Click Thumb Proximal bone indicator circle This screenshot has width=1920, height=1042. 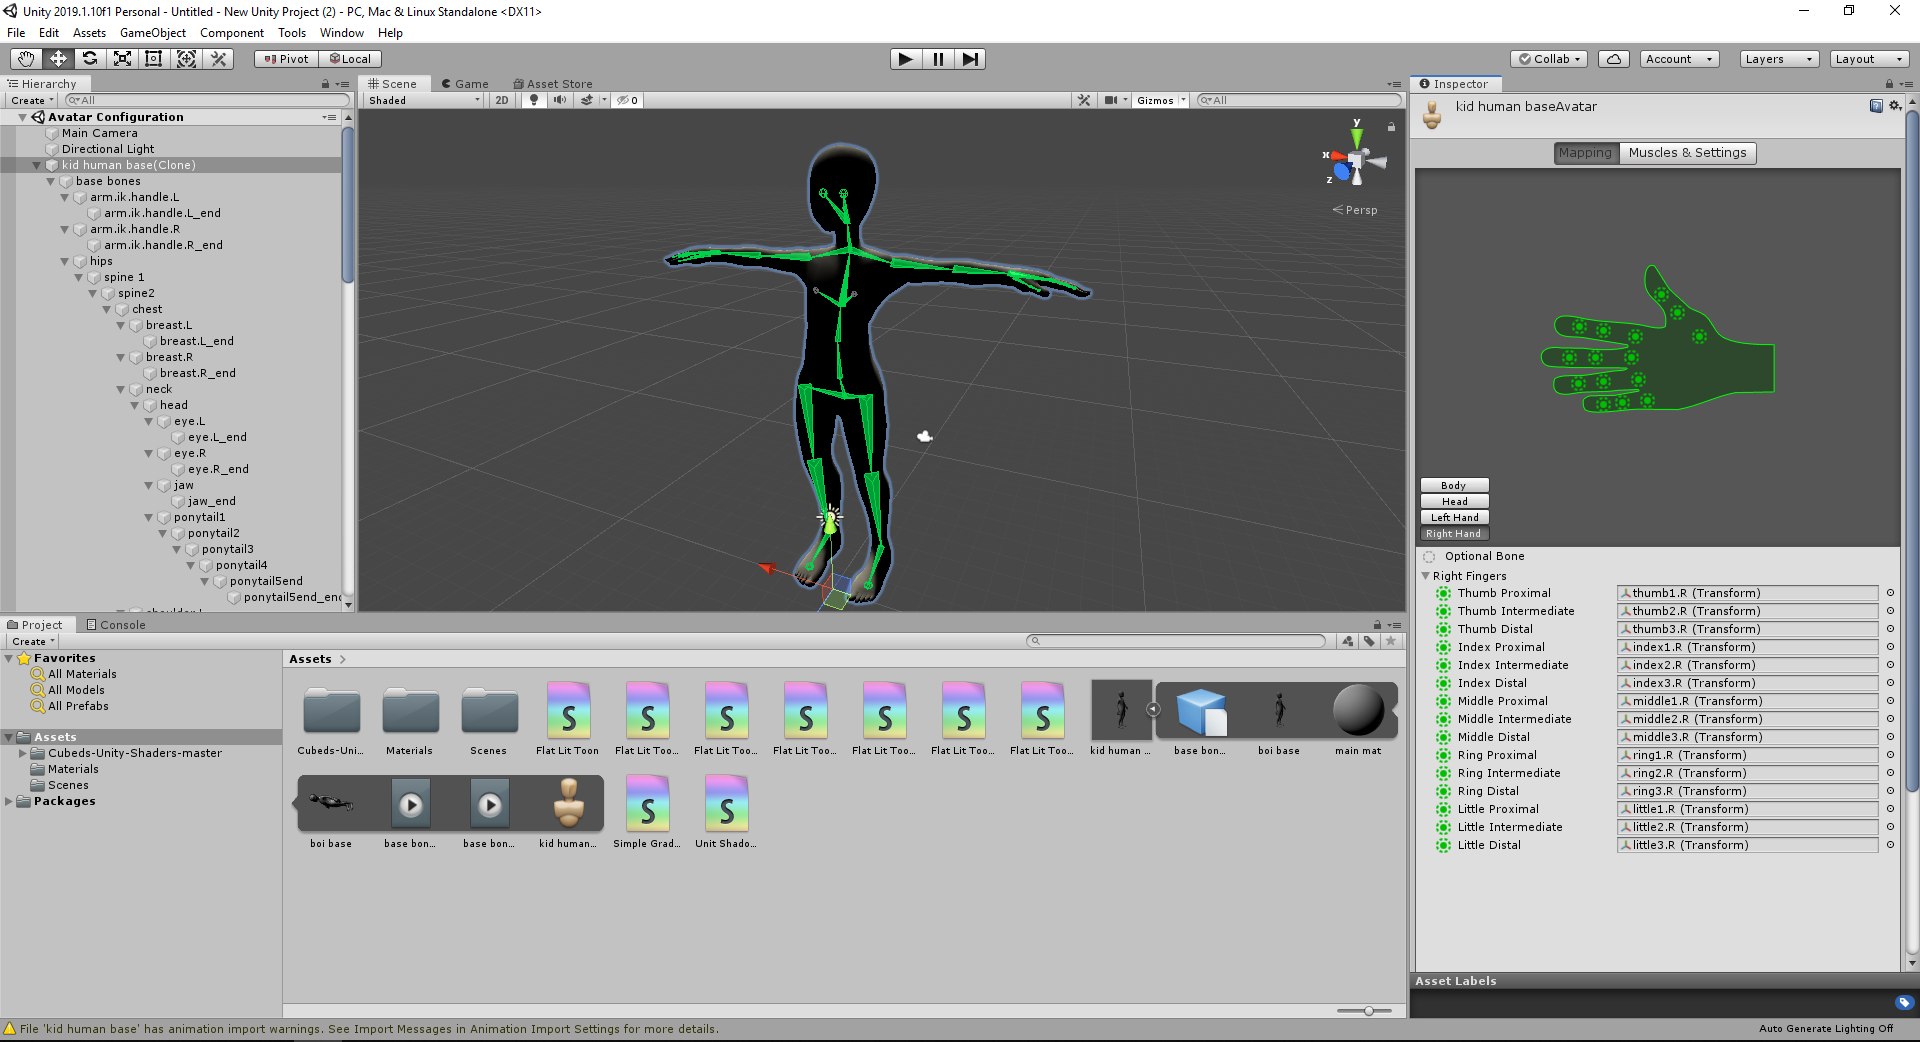tap(1443, 593)
